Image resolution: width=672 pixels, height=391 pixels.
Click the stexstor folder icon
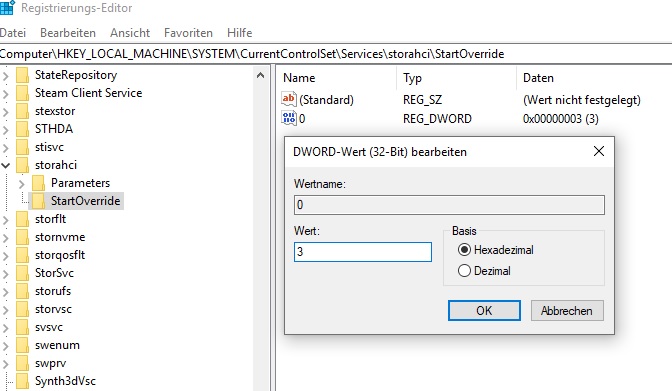click(22, 111)
